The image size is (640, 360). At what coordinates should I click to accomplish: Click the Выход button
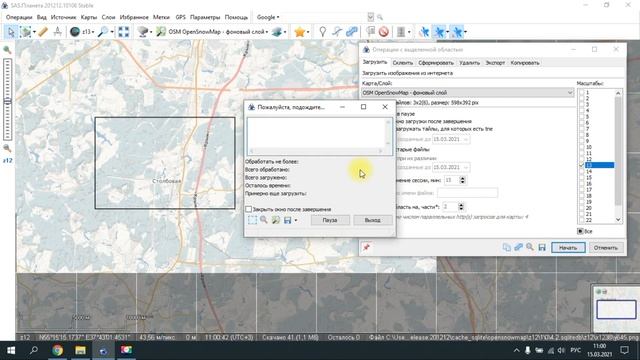373,220
